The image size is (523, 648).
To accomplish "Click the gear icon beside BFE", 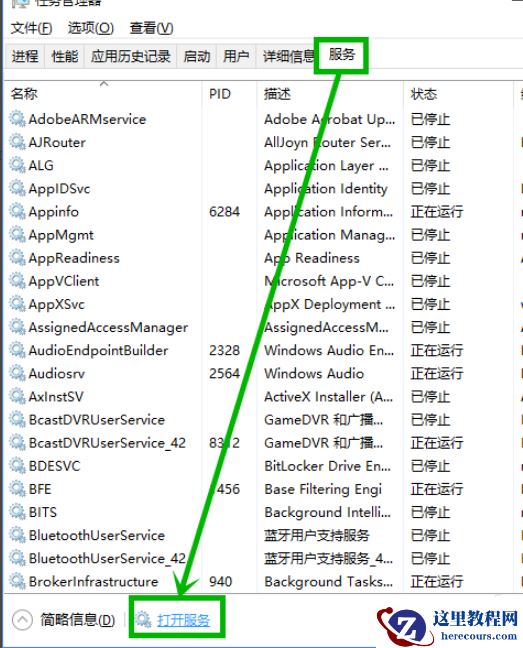I will coord(17,489).
